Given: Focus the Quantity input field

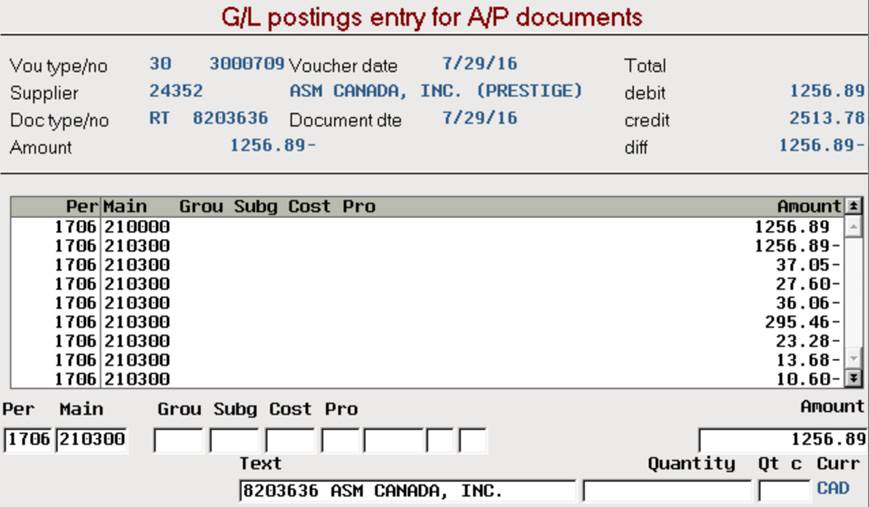Looking at the screenshot, I should pyautogui.click(x=667, y=491).
